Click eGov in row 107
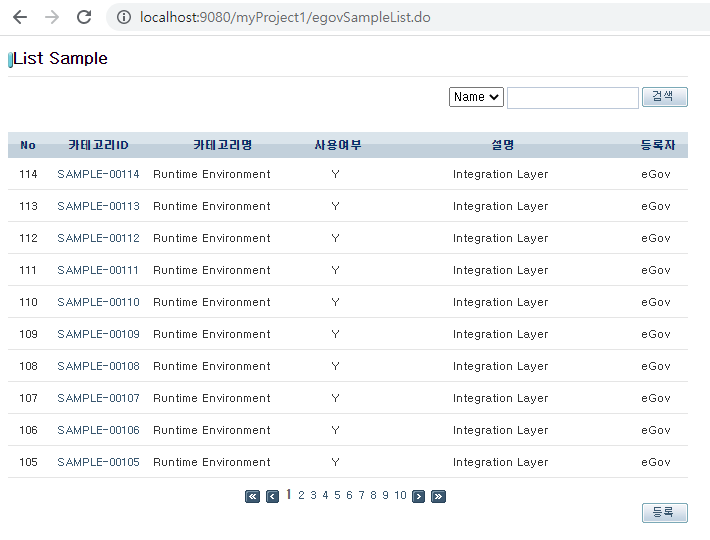Viewport: 710px width, 540px height. [656, 398]
